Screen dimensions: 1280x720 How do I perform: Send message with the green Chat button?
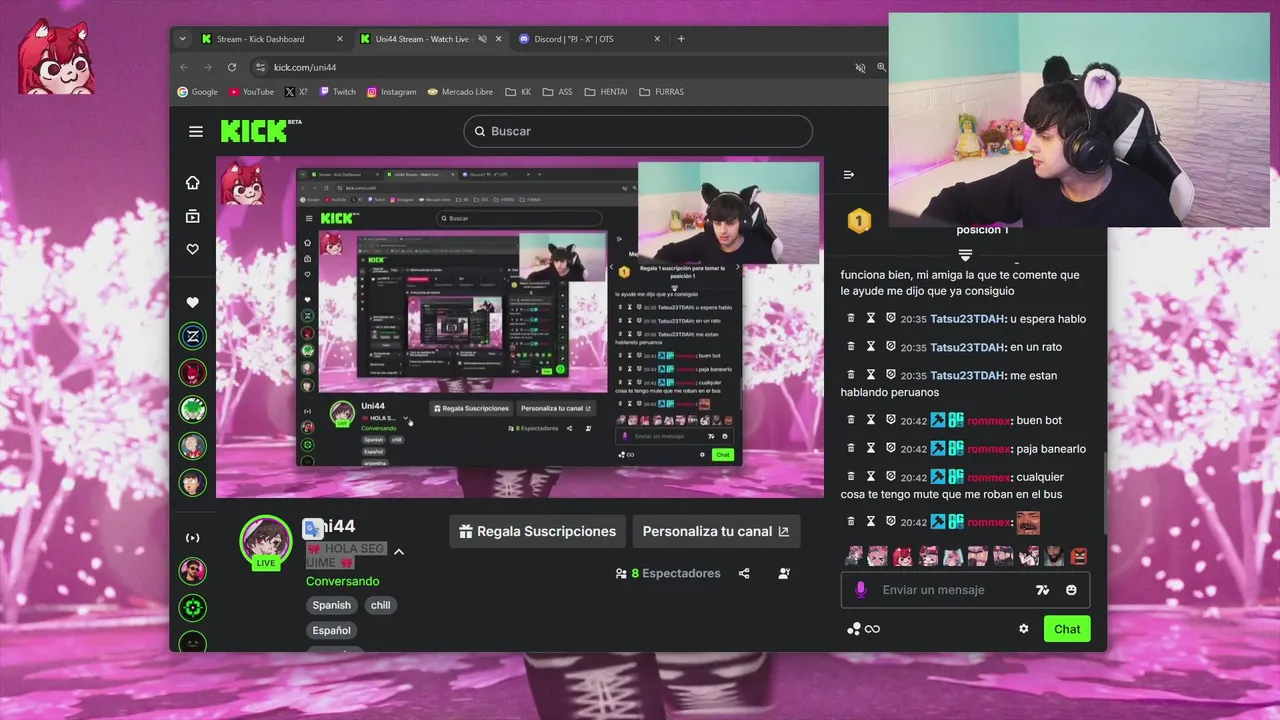tap(1067, 629)
